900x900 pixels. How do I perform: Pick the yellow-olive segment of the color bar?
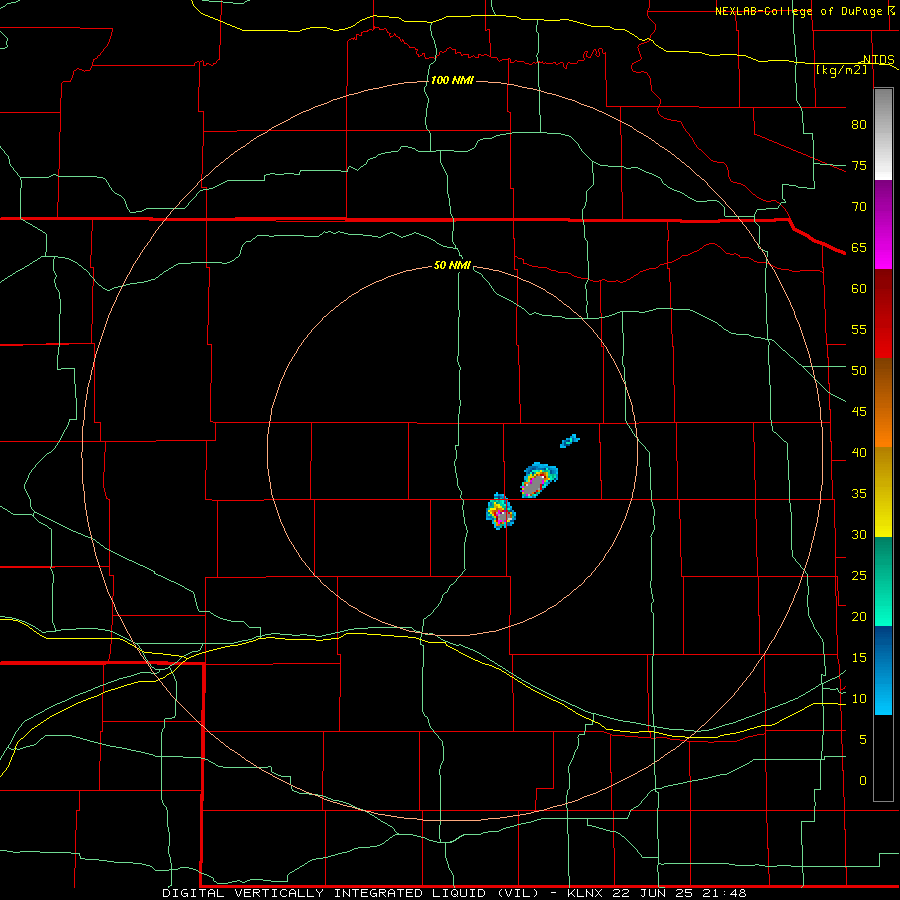[883, 492]
